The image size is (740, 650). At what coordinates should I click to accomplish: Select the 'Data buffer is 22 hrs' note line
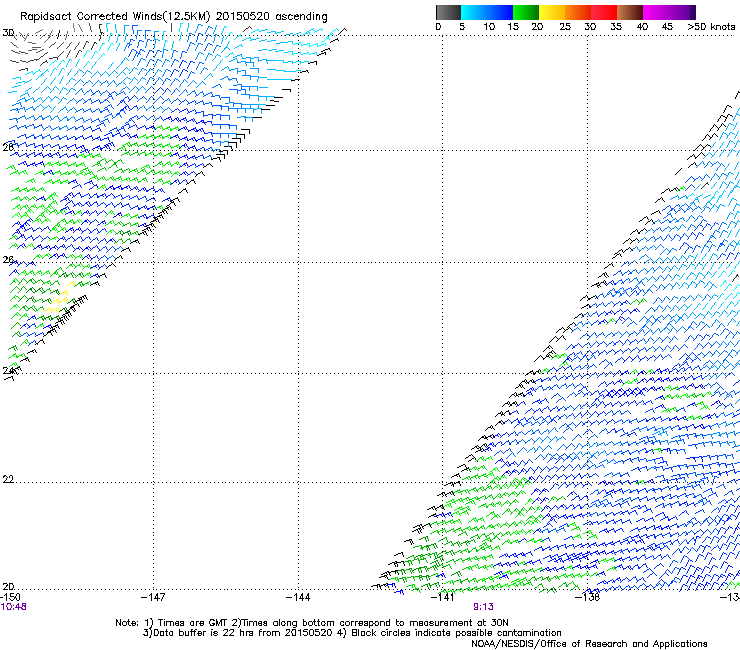352,633
